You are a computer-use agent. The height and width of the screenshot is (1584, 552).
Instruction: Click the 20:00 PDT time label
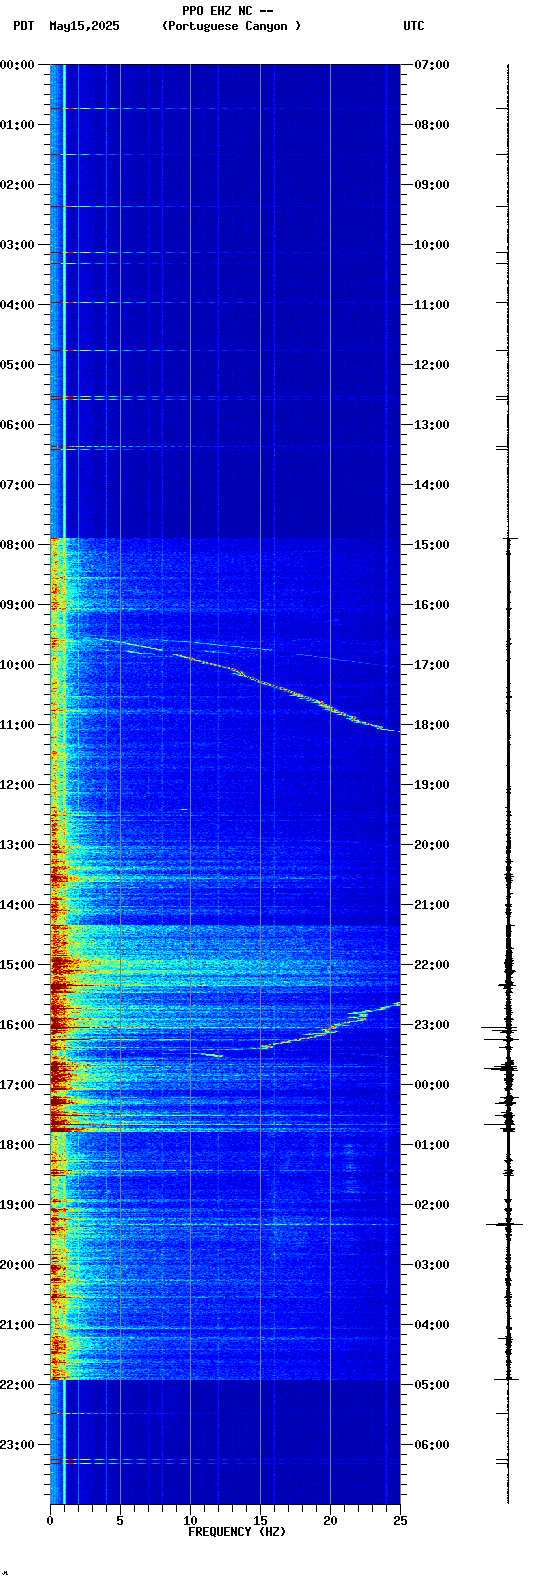17,1265
